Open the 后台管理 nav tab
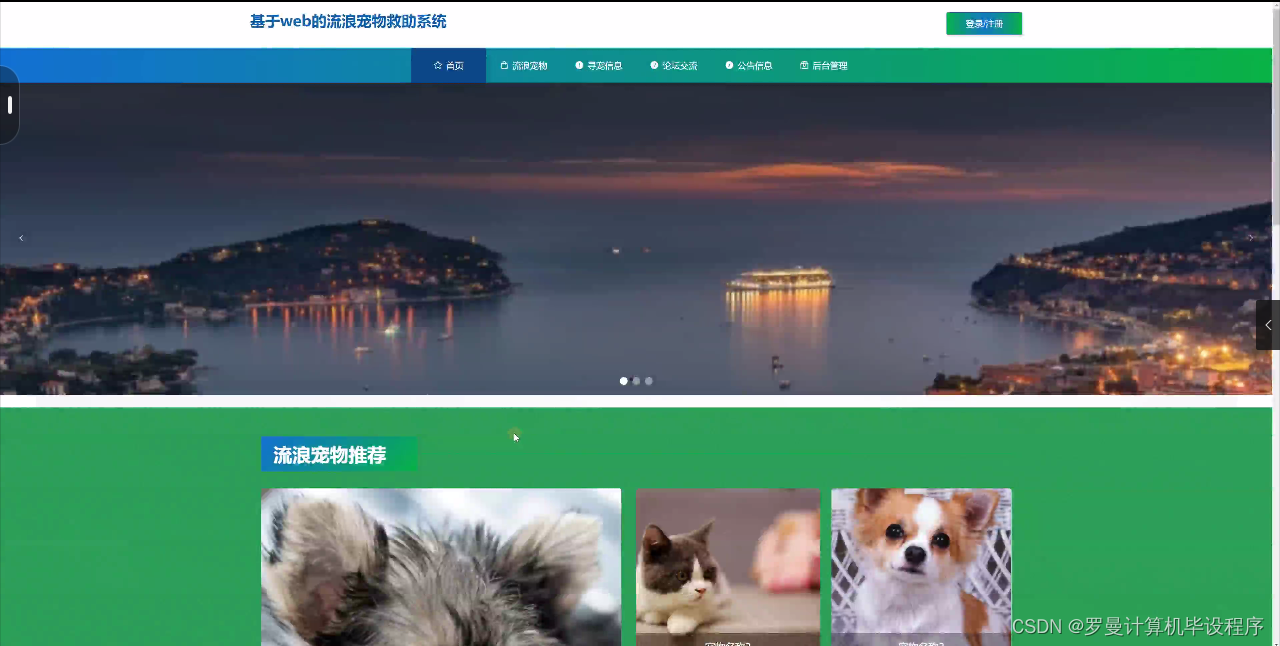 tap(823, 65)
